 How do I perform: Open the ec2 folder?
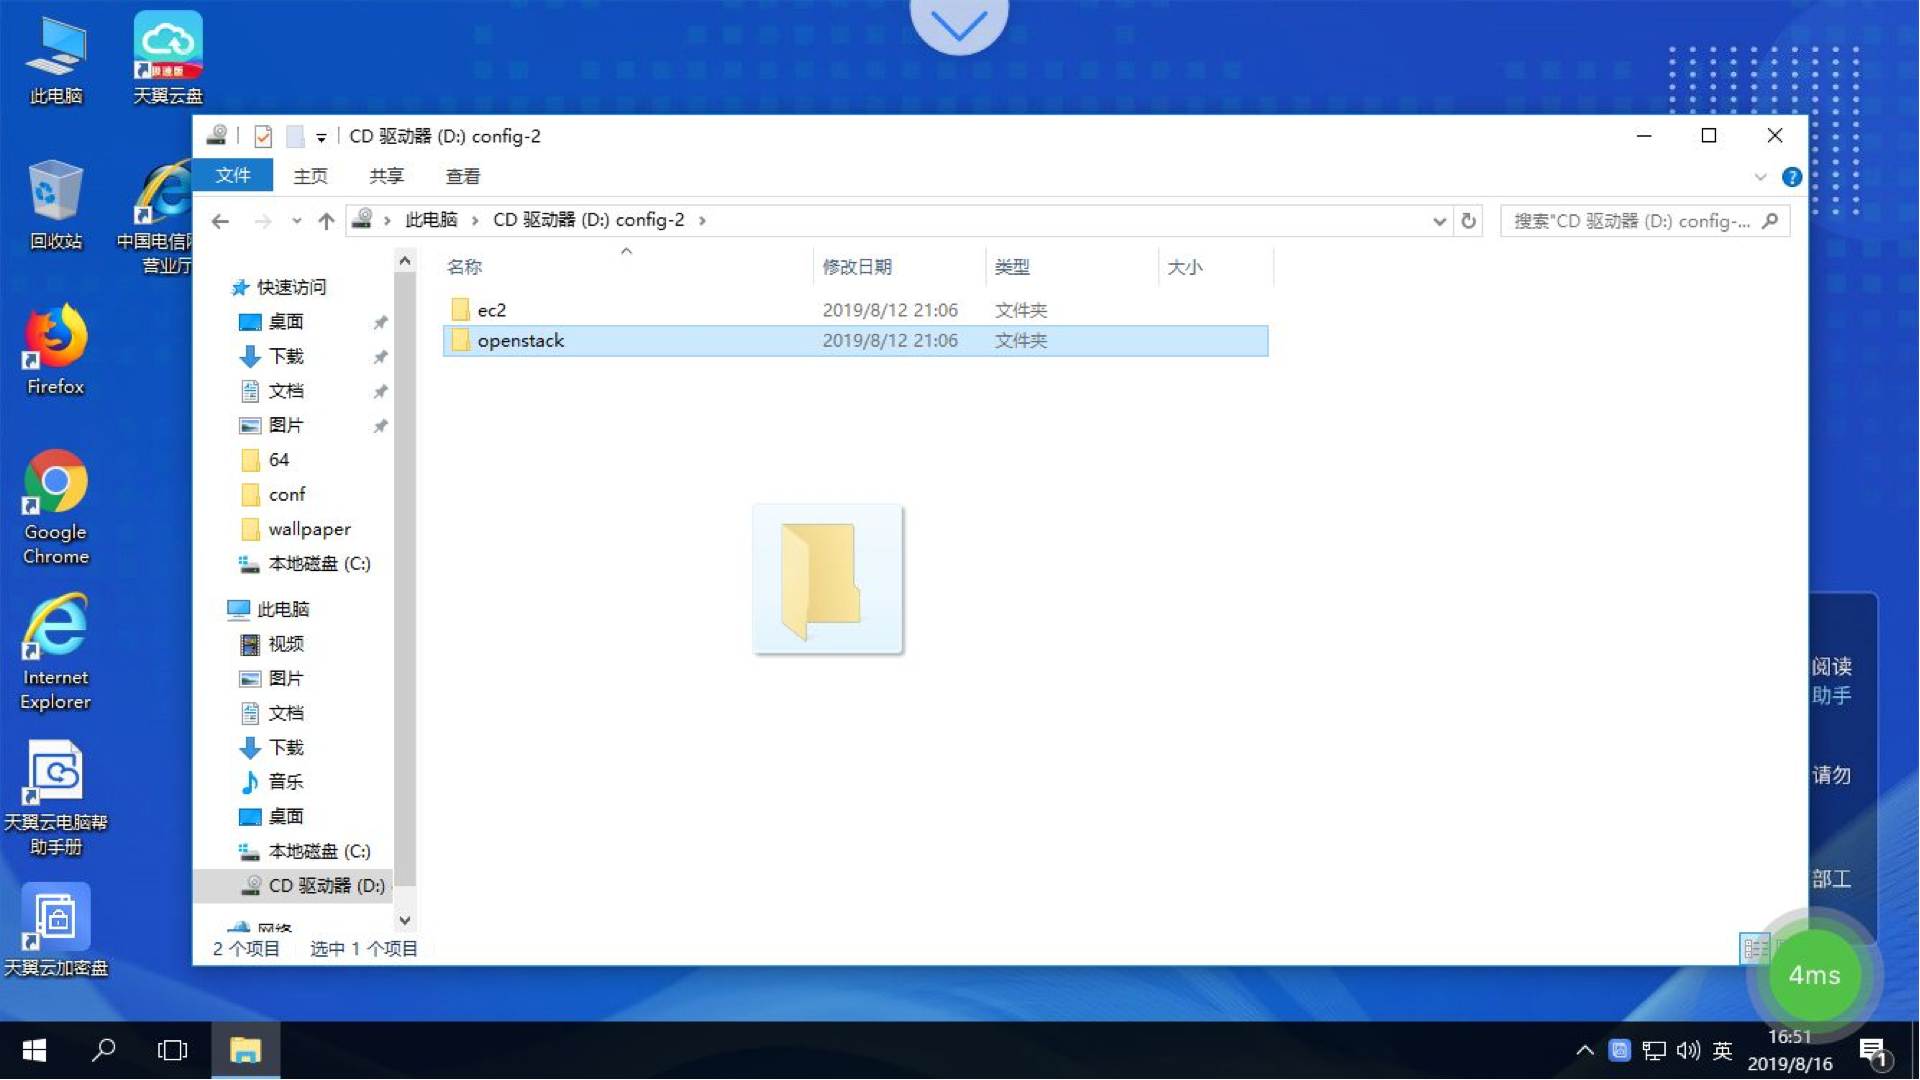point(495,309)
